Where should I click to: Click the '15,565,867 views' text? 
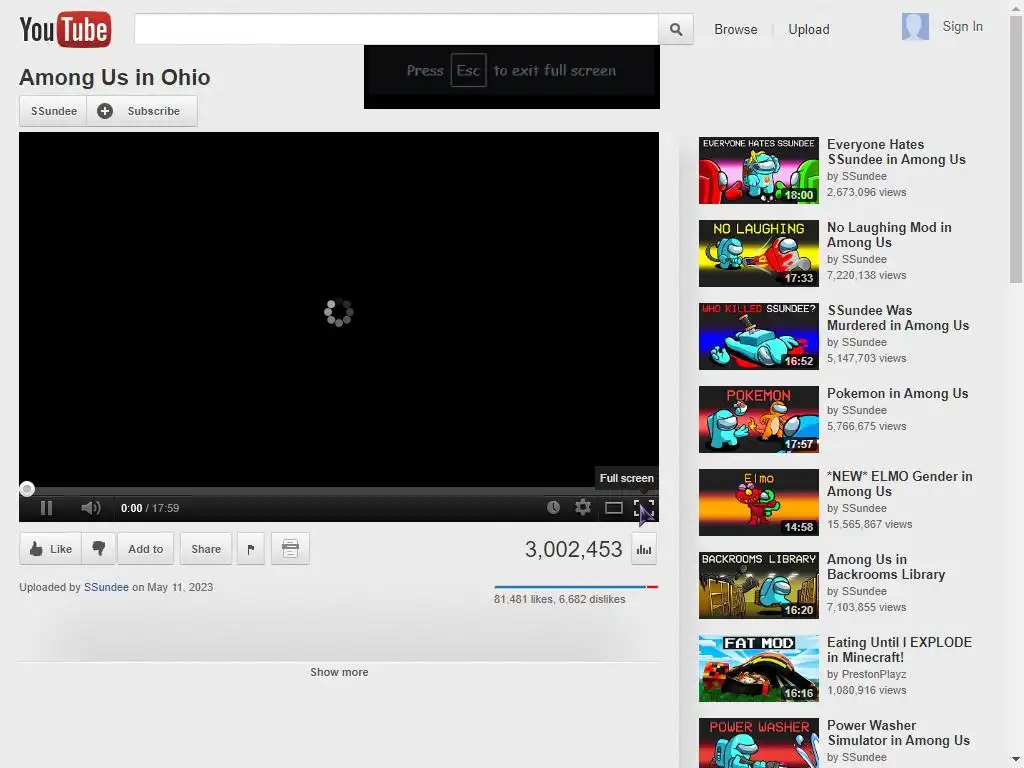[869, 524]
